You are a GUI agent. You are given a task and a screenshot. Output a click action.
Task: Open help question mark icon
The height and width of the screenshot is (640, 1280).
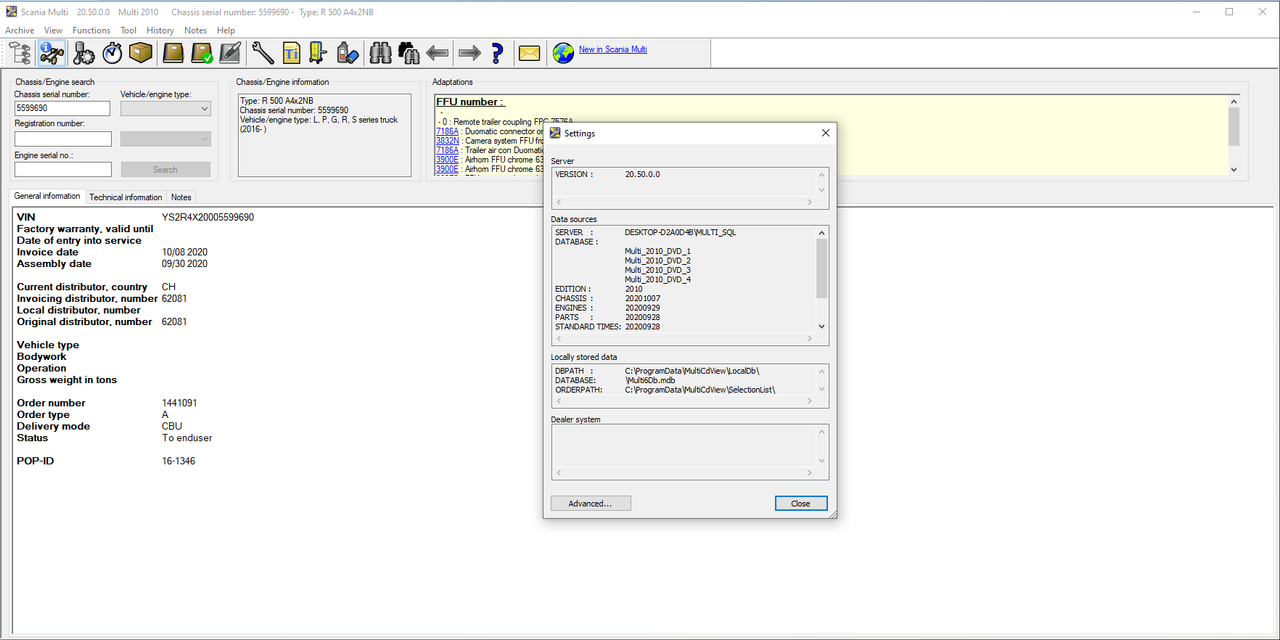pyautogui.click(x=496, y=53)
